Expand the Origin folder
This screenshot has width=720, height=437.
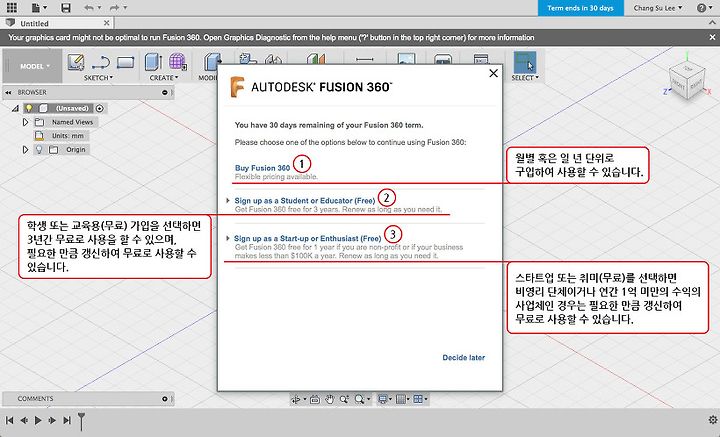click(x=25, y=150)
